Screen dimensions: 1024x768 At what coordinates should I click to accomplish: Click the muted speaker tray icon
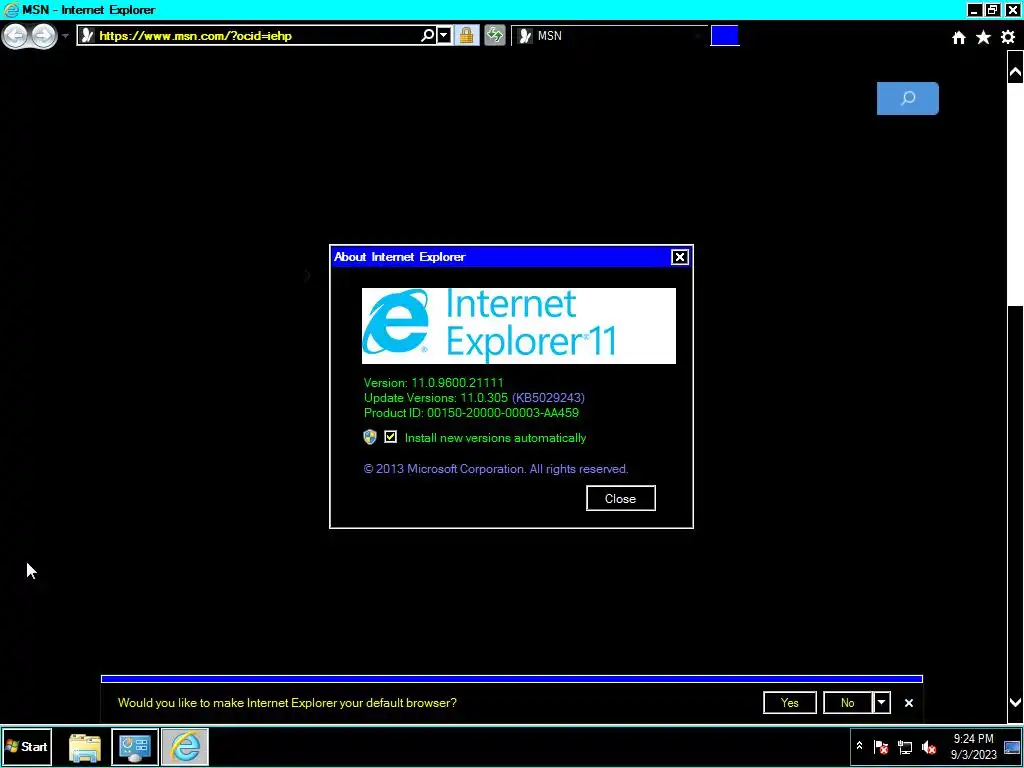click(x=928, y=747)
